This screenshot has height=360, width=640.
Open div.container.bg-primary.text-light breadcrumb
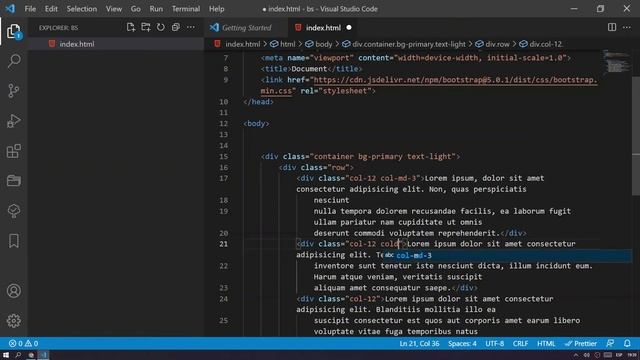pyautogui.click(x=409, y=44)
